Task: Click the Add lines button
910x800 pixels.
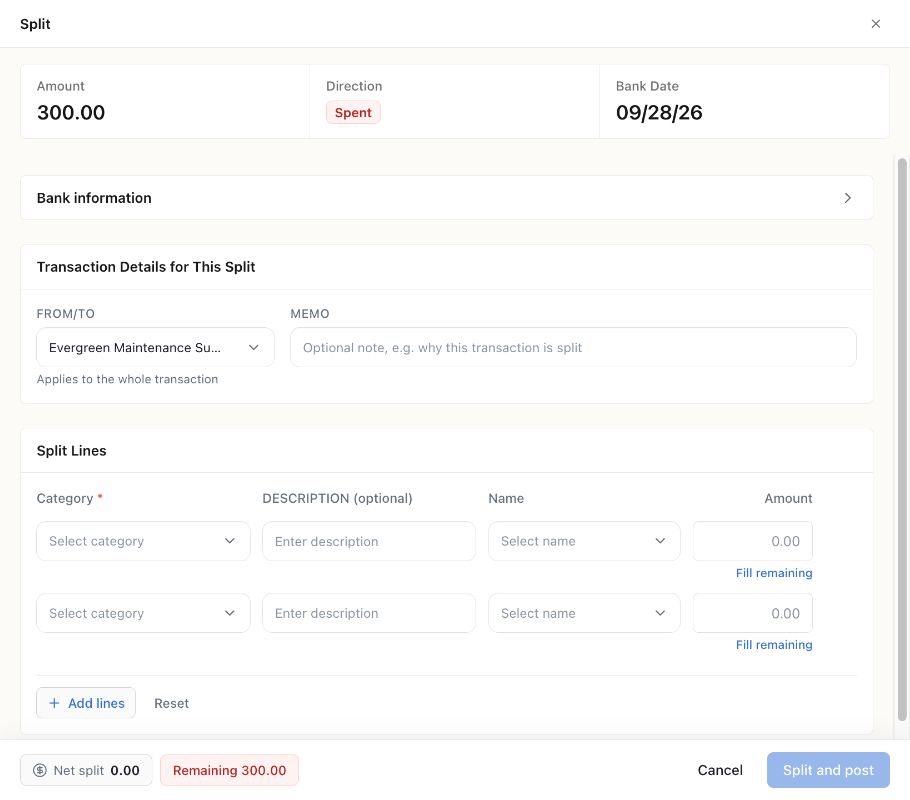Action: [x=86, y=703]
